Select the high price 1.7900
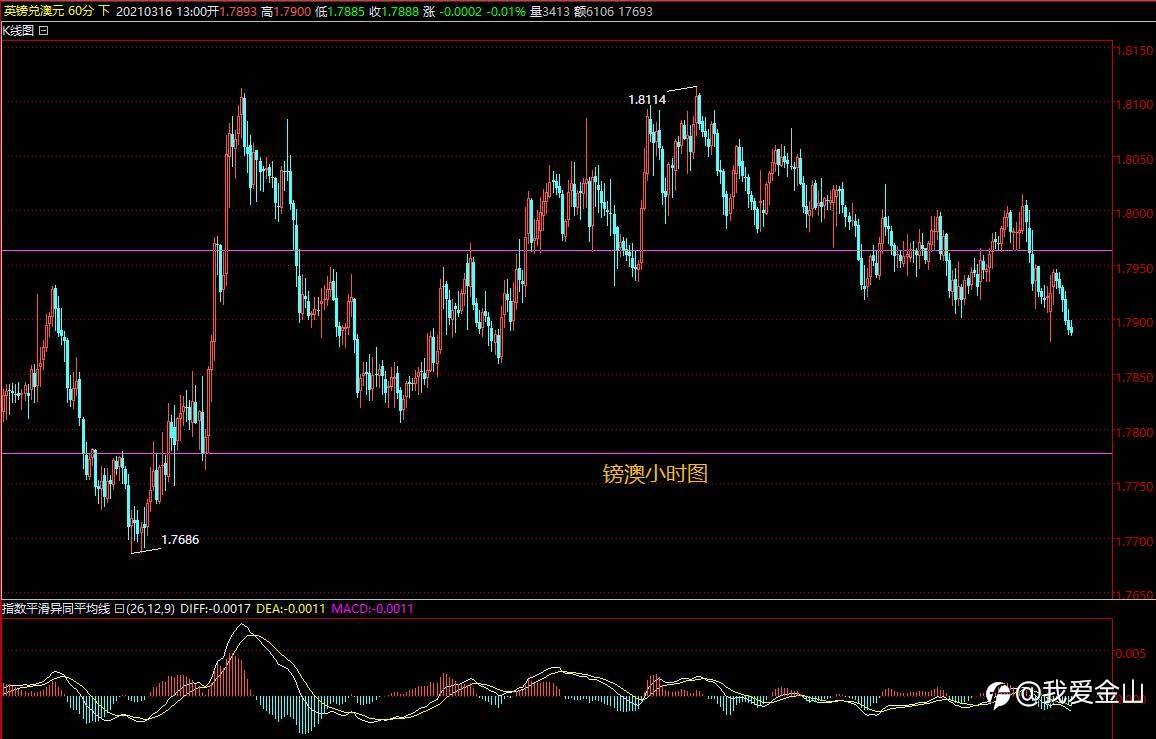The width and height of the screenshot is (1156, 739). click(293, 11)
